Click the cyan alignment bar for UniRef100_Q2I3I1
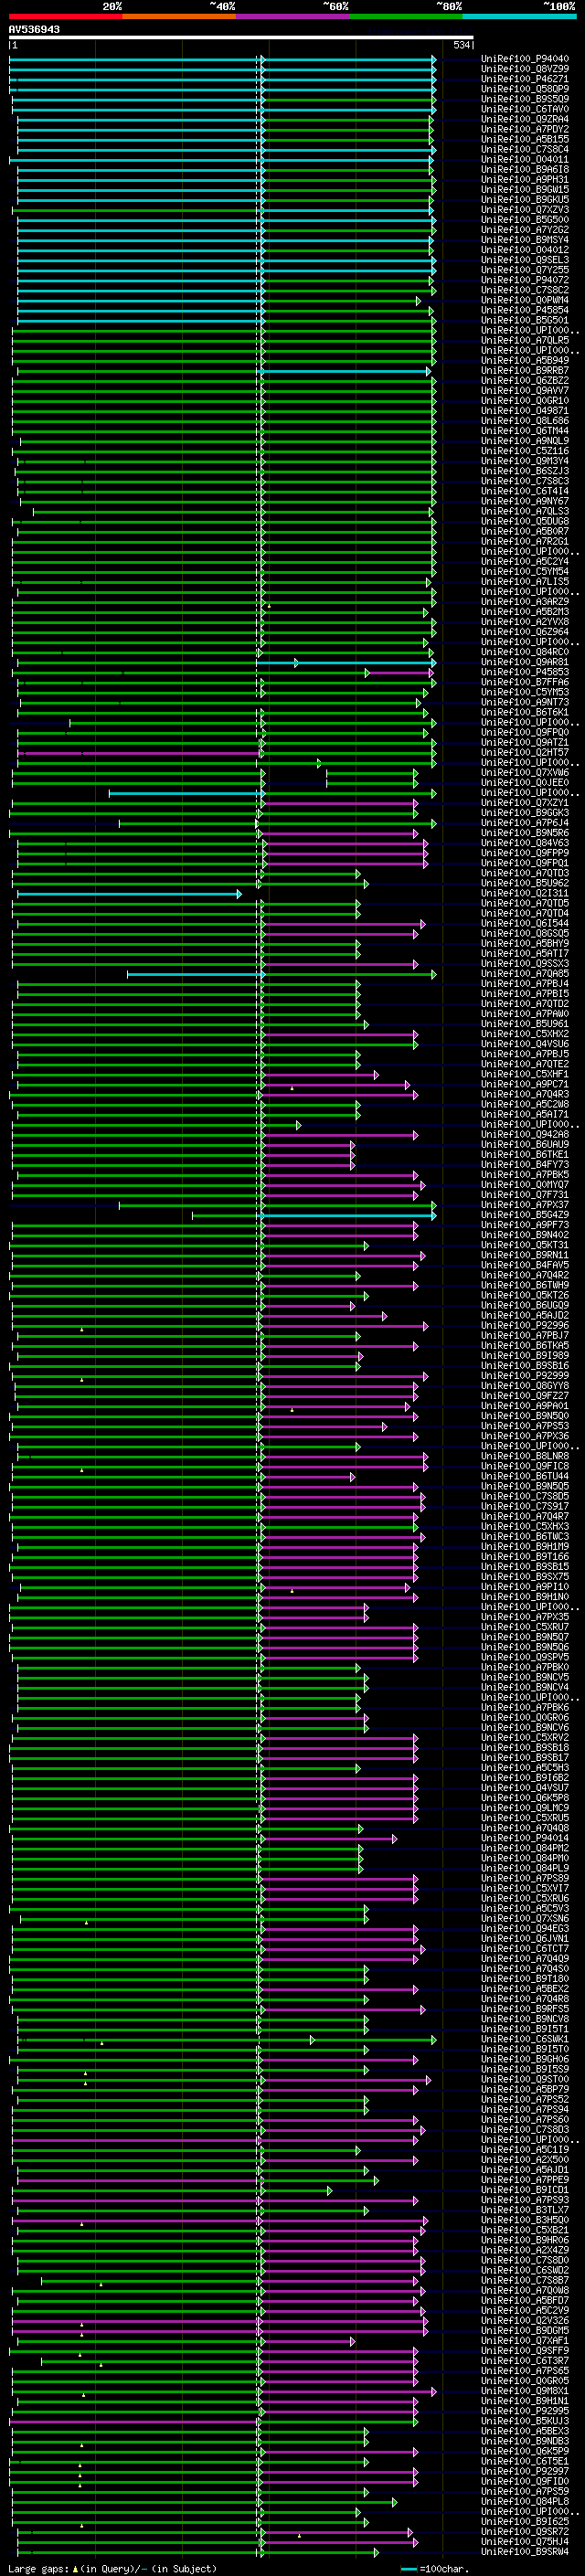The height and width of the screenshot is (2576, 585). click(x=128, y=894)
